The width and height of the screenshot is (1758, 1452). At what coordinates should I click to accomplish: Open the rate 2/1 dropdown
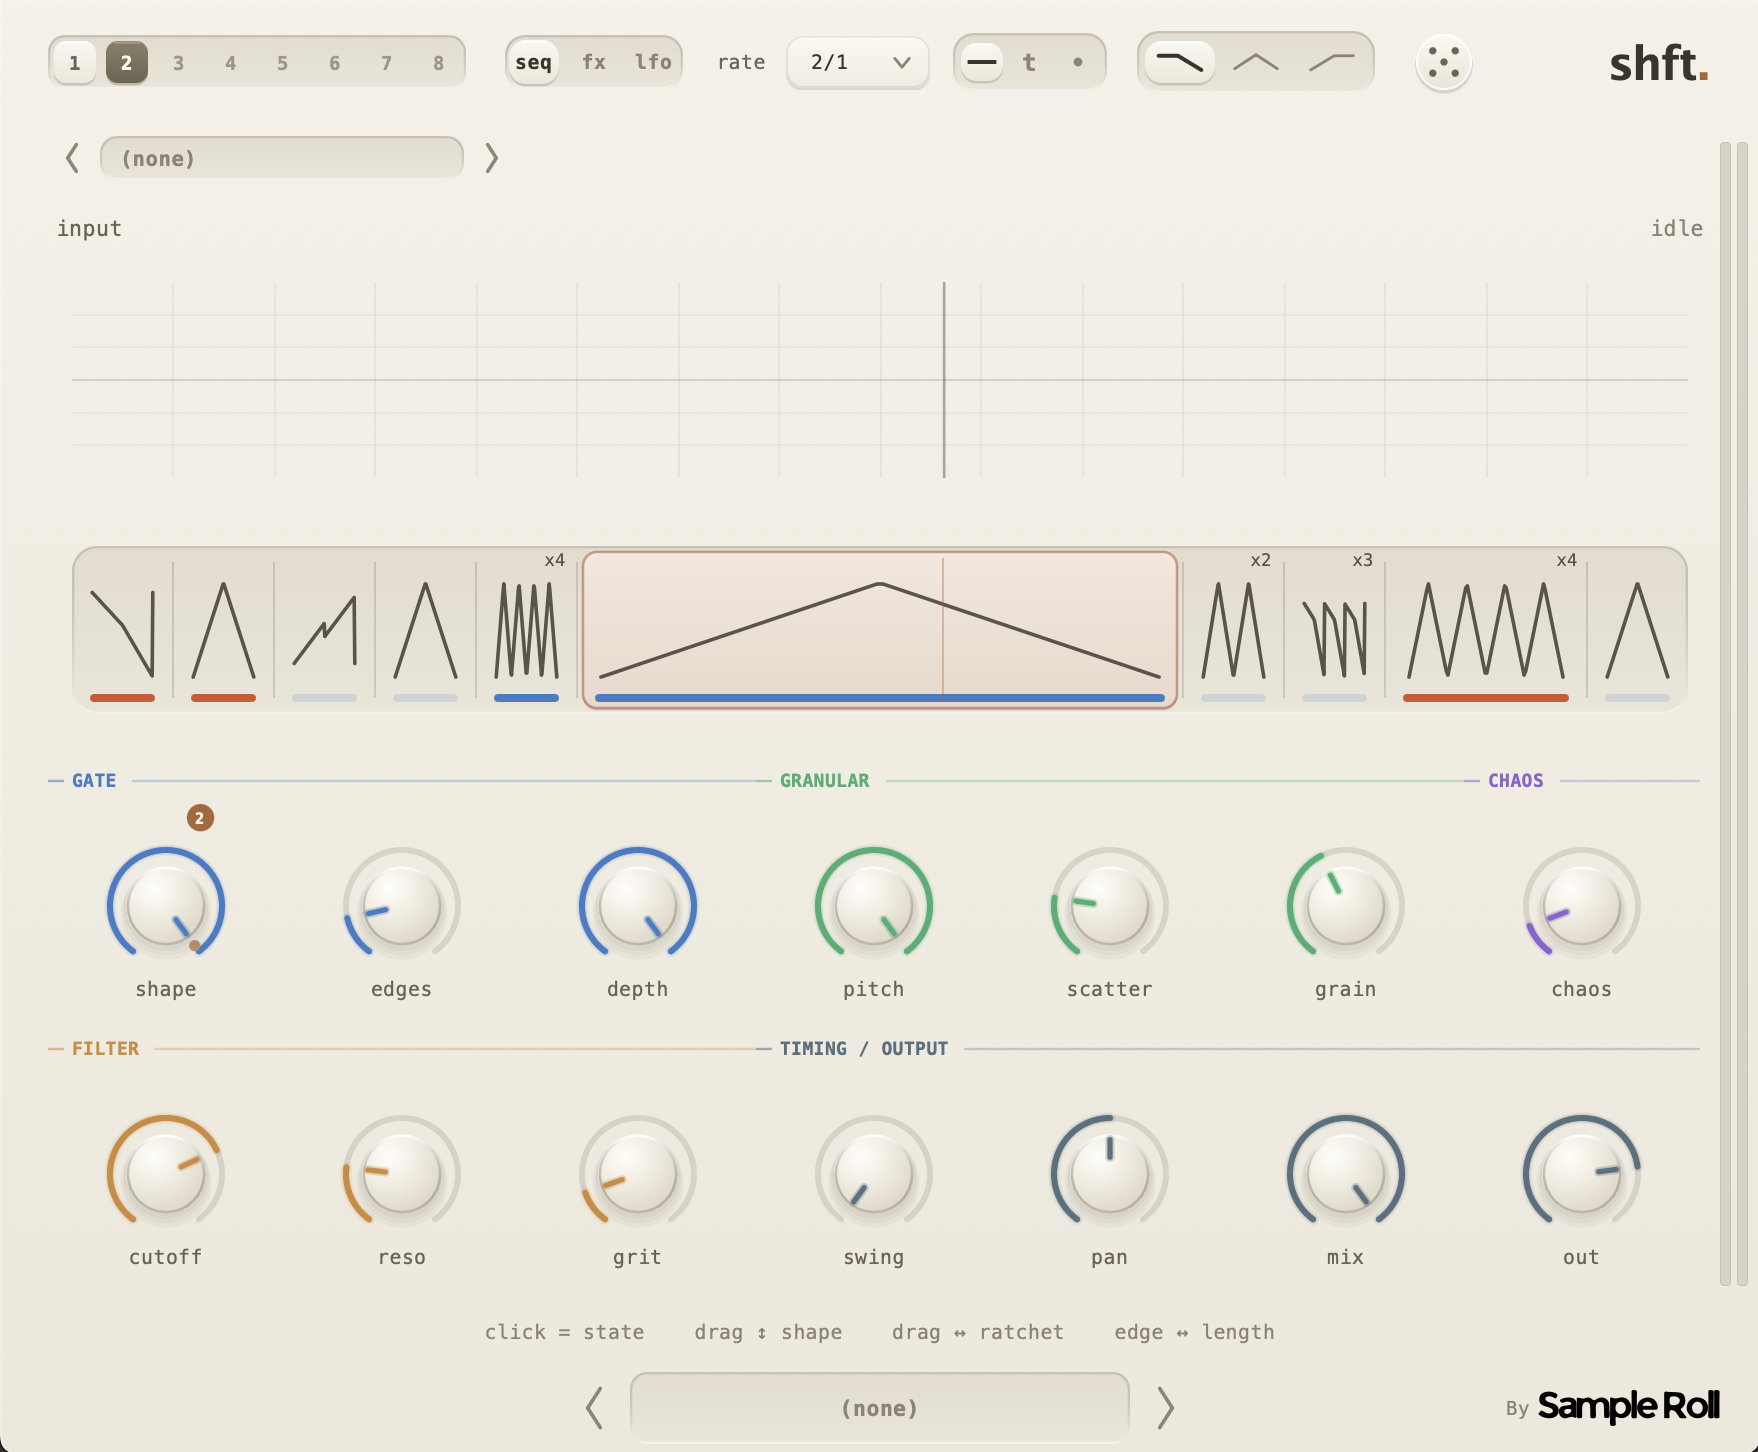click(x=858, y=63)
